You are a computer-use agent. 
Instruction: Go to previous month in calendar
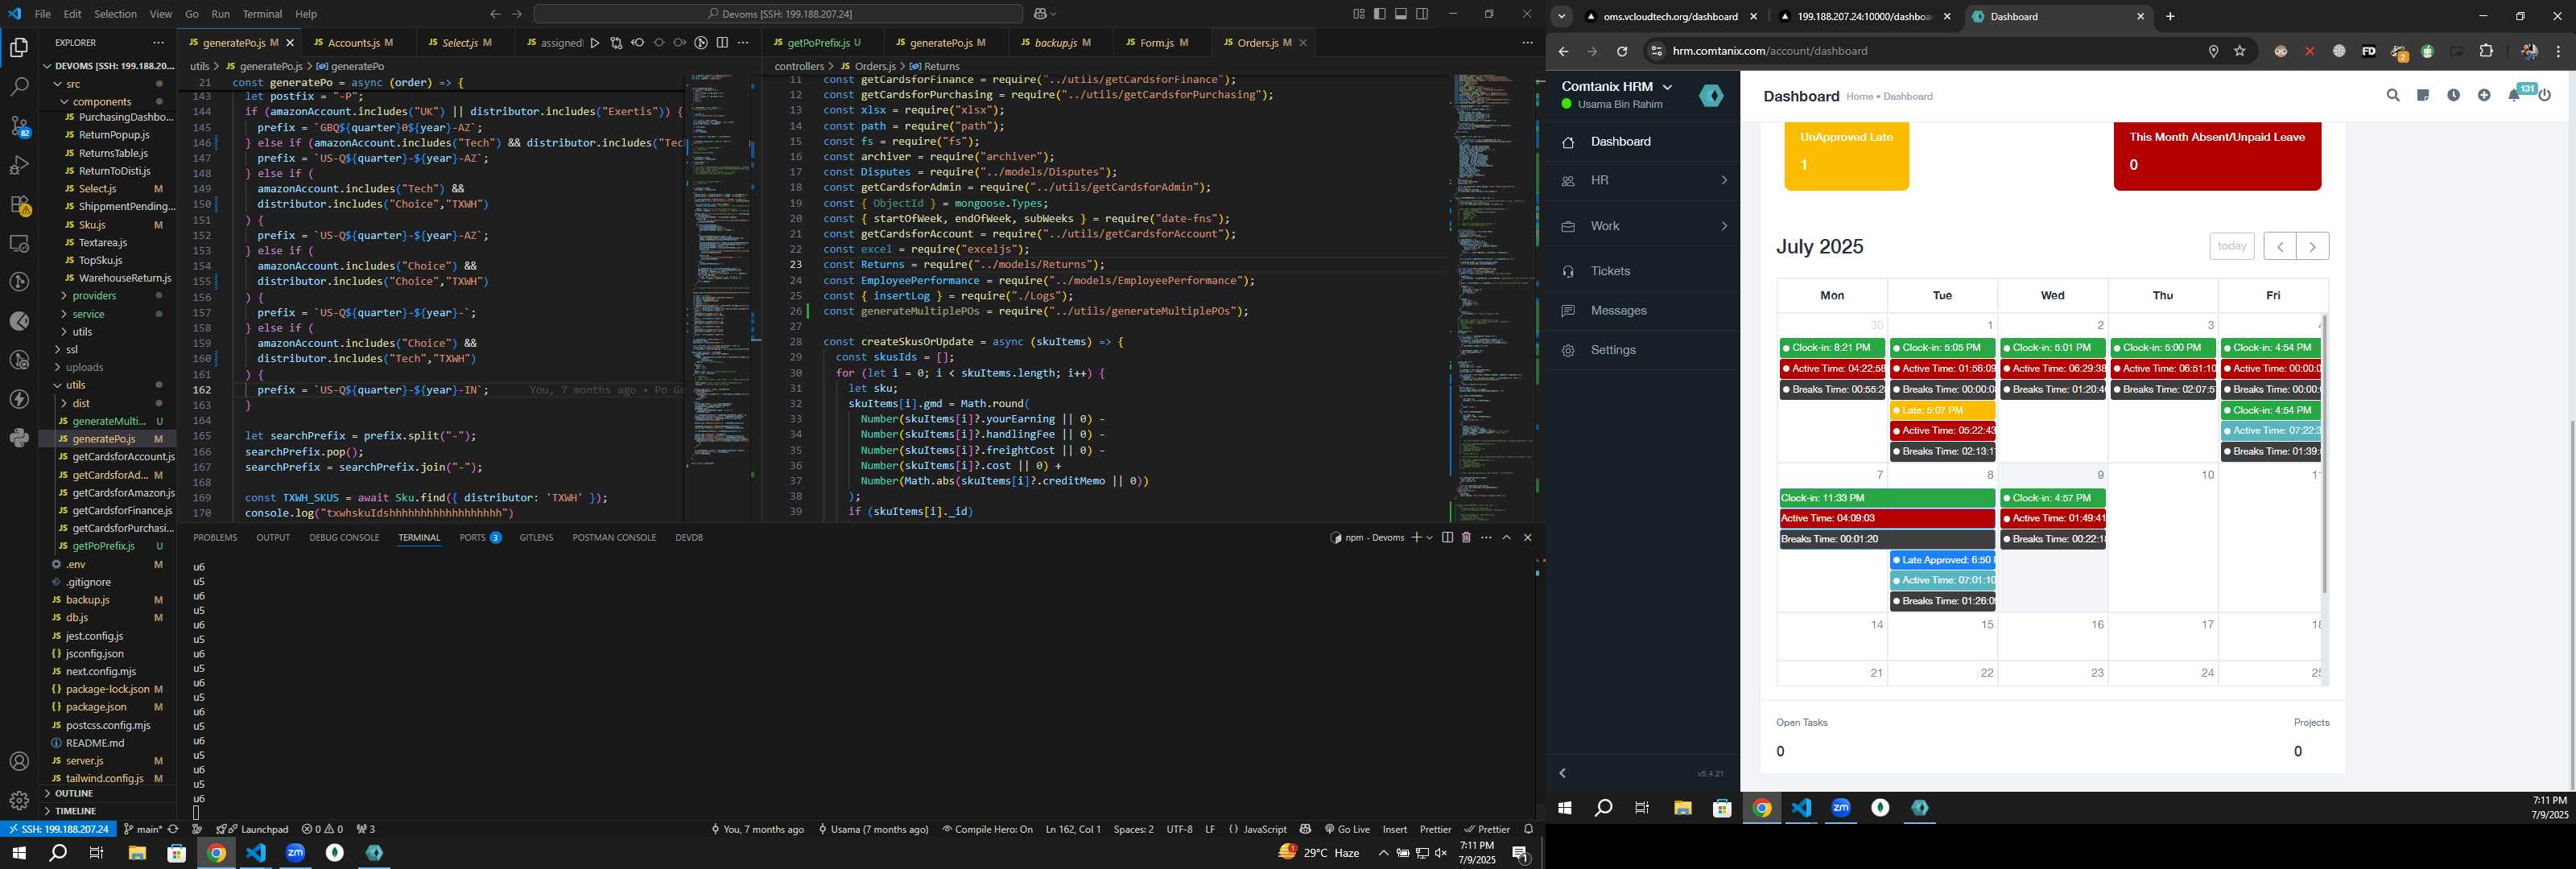coord(2279,246)
